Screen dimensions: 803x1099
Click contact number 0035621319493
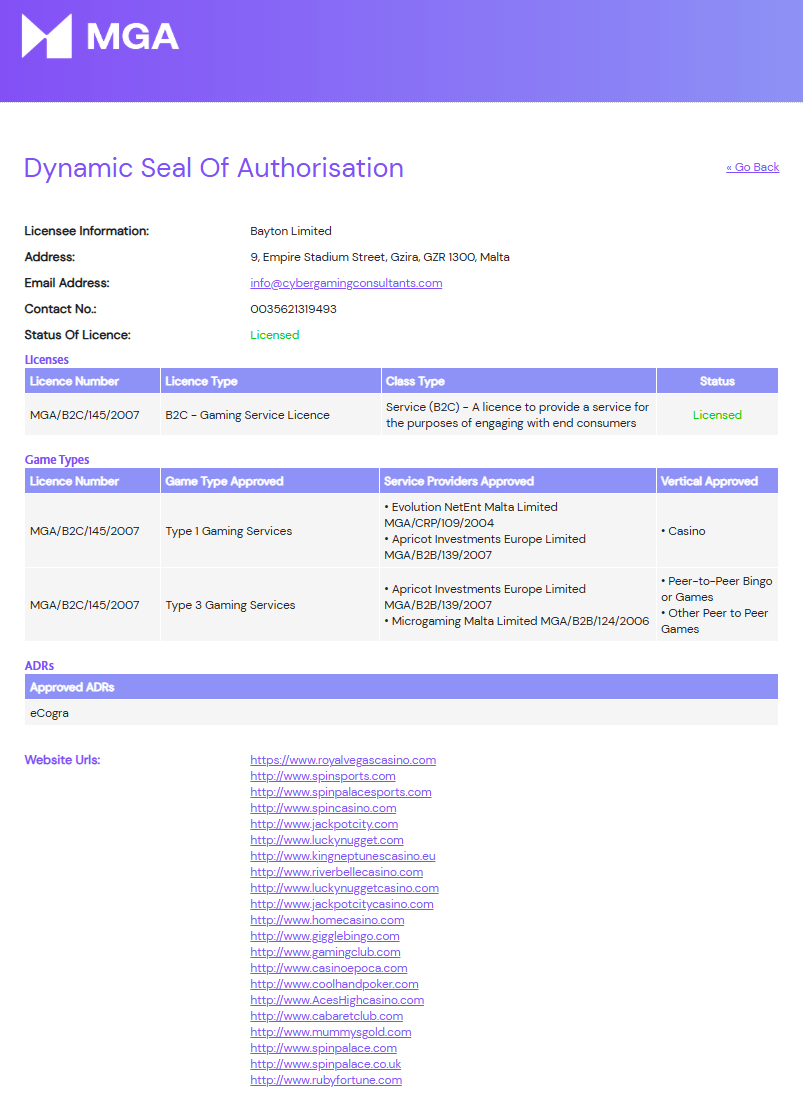293,309
